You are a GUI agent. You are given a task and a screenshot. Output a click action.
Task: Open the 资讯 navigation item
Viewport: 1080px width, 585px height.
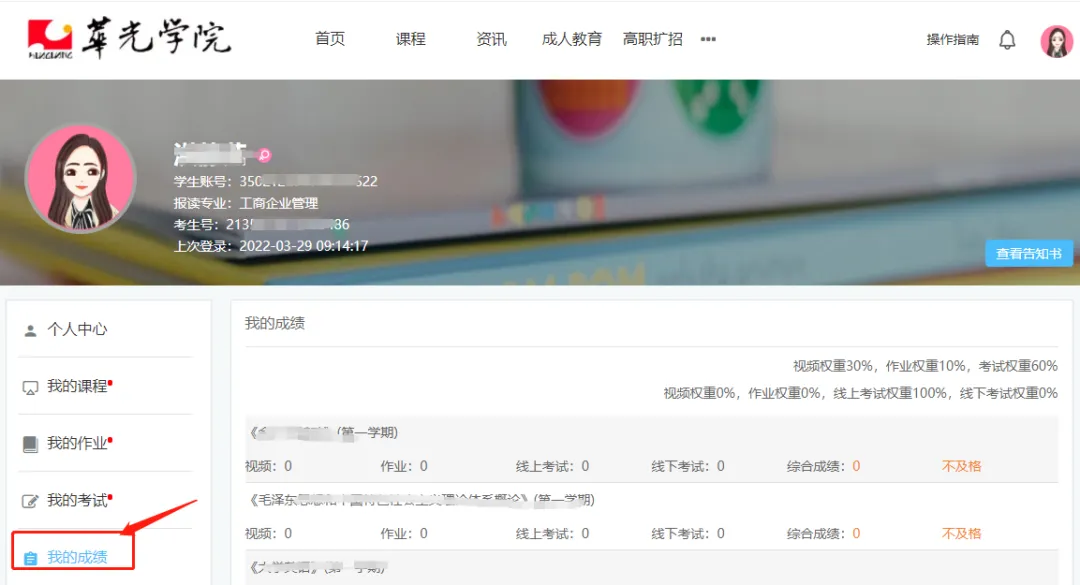491,39
